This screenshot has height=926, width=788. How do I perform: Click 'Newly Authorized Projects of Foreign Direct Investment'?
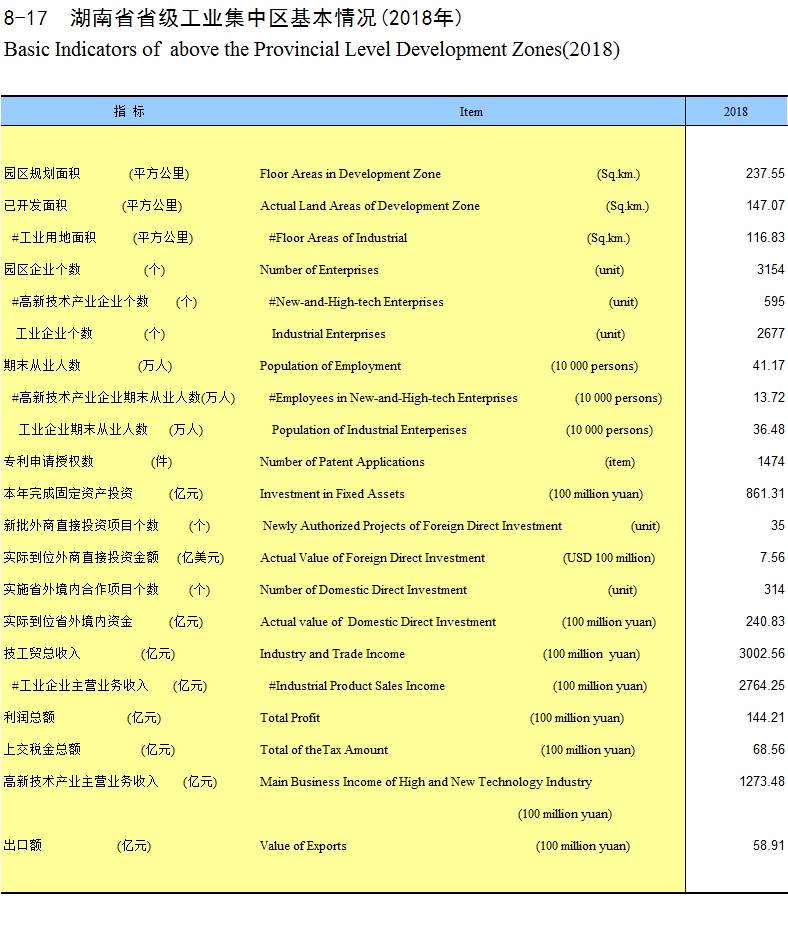pos(412,526)
